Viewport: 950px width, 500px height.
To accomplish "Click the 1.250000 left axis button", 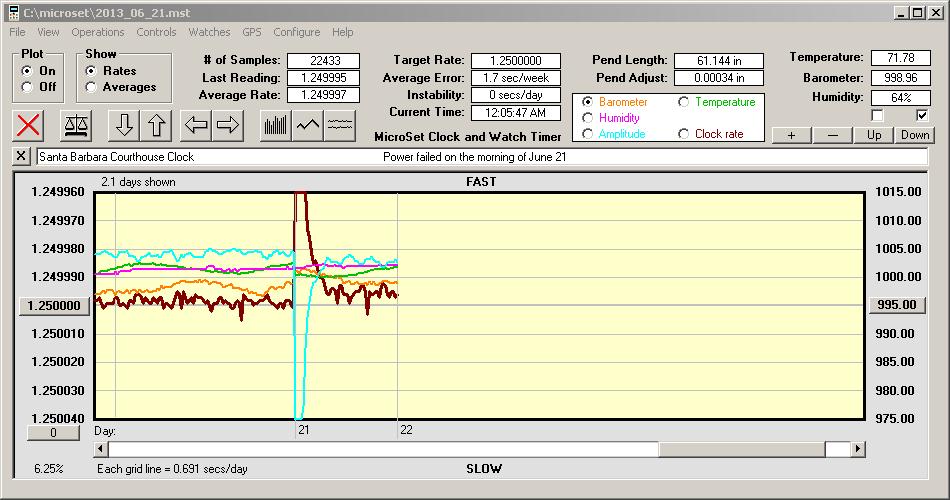I will (x=55, y=305).
